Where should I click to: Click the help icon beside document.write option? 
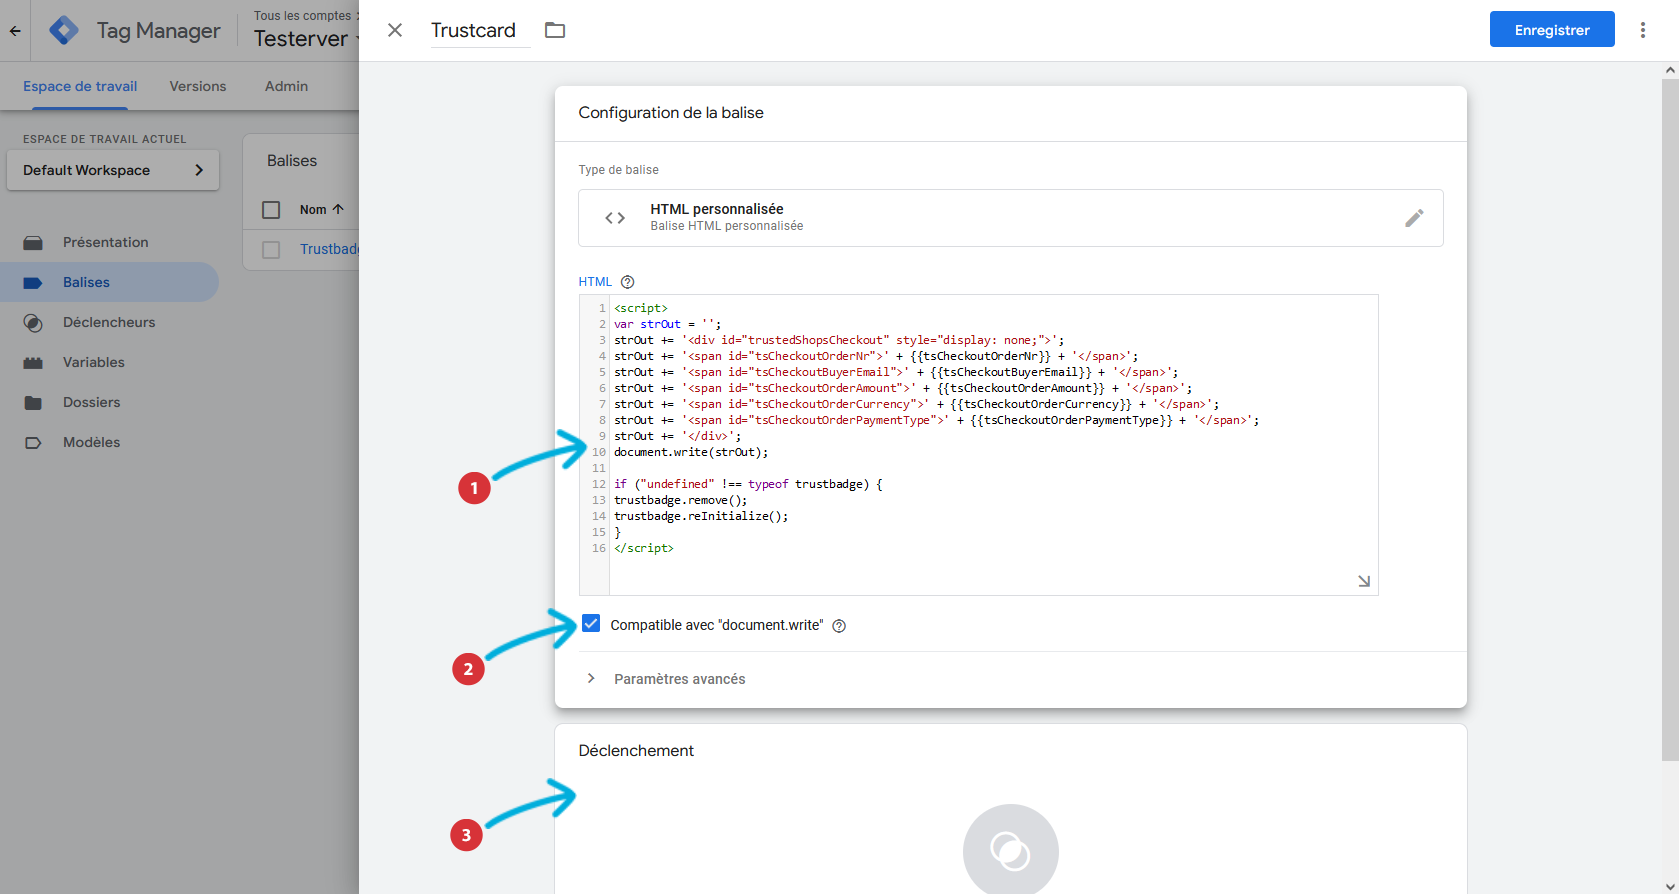pos(839,626)
